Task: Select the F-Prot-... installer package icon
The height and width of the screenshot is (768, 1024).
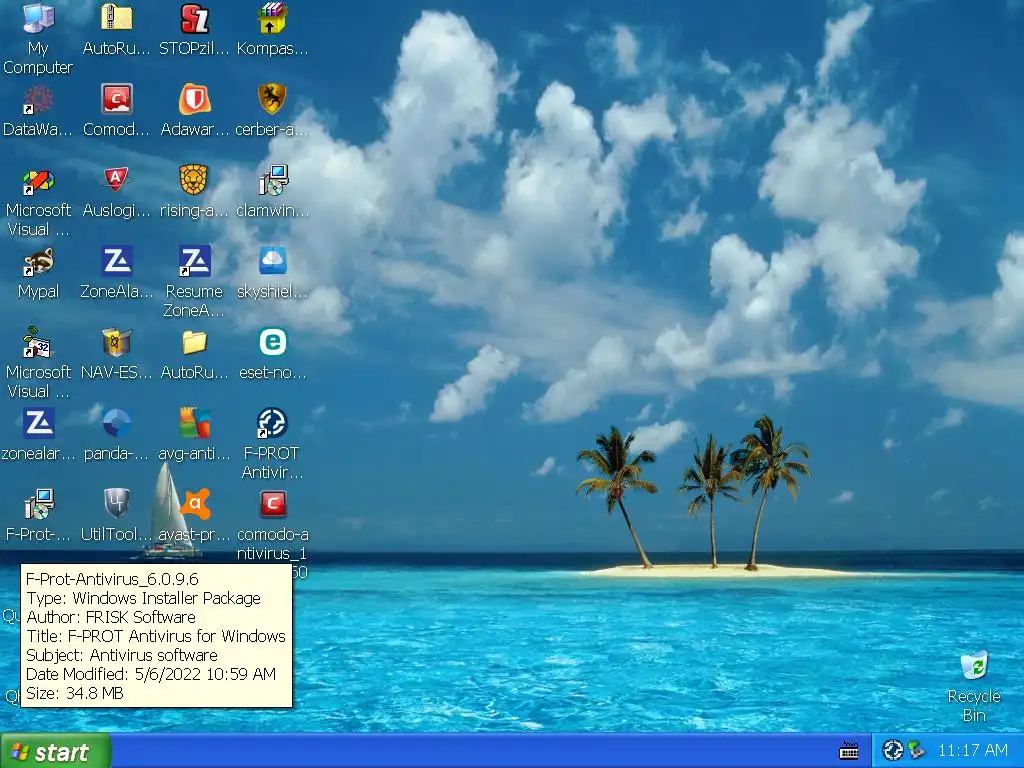Action: coord(38,504)
